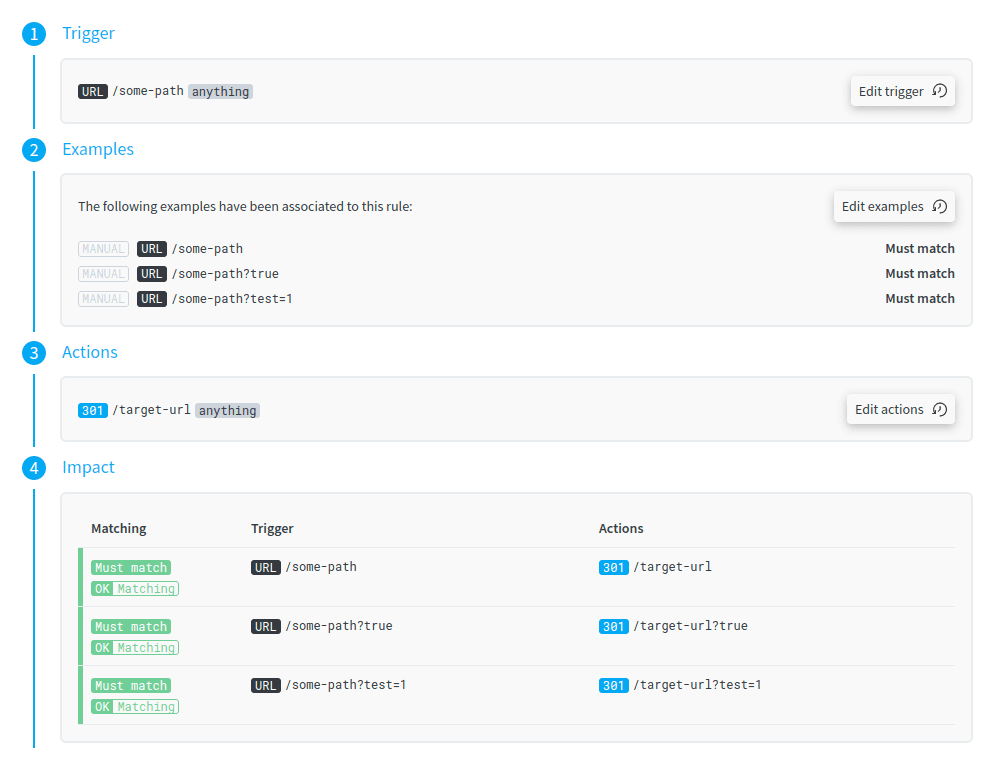Click the URL badge in the Trigger section
993x765 pixels.
(x=92, y=92)
